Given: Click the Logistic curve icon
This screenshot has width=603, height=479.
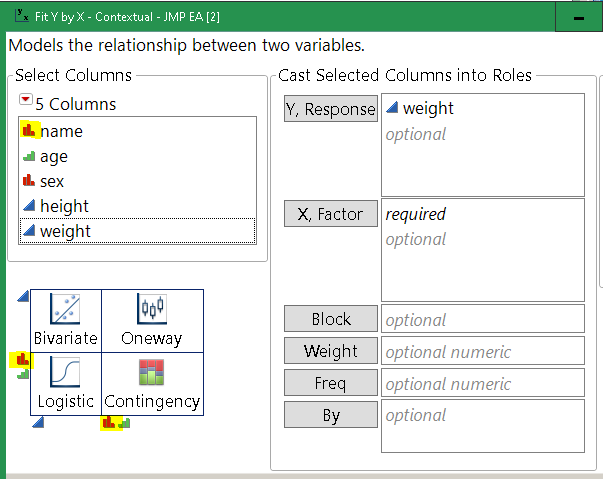Looking at the screenshot, I should click(x=65, y=373).
